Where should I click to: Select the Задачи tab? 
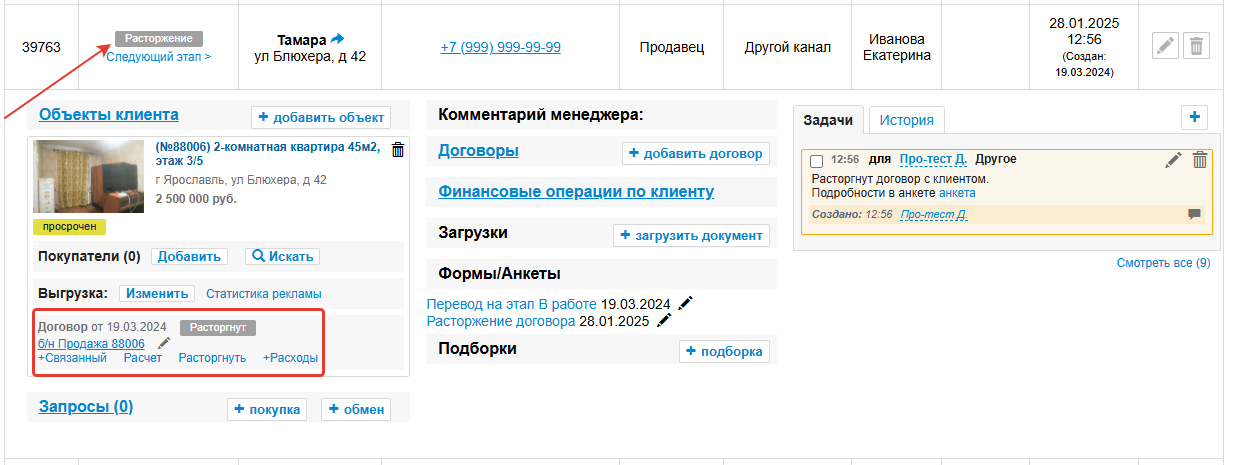pos(828,120)
